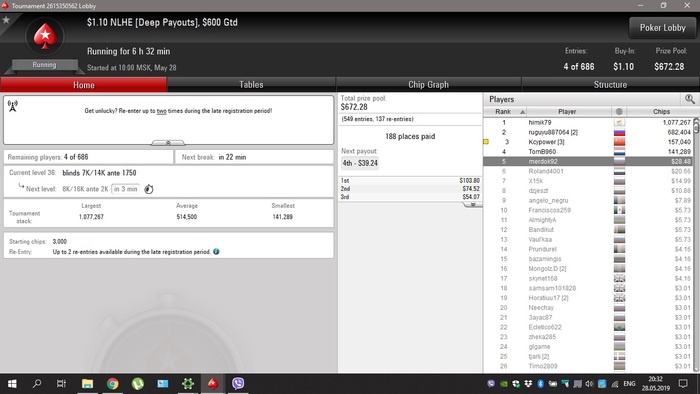Viewport: 700px width, 394px height.
Task: Click the stopwatch icon beside next level
Action: tap(149, 189)
